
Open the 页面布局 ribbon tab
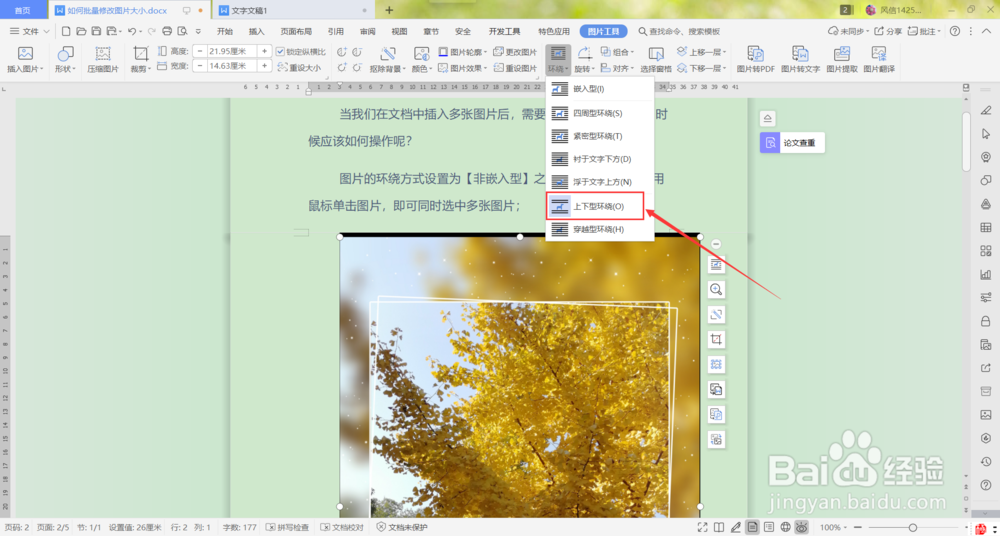[296, 31]
